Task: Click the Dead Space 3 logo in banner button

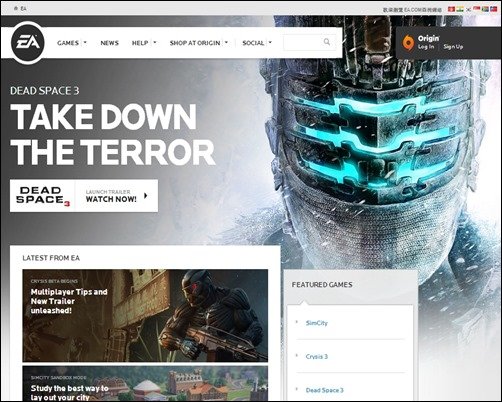Action: [43, 196]
